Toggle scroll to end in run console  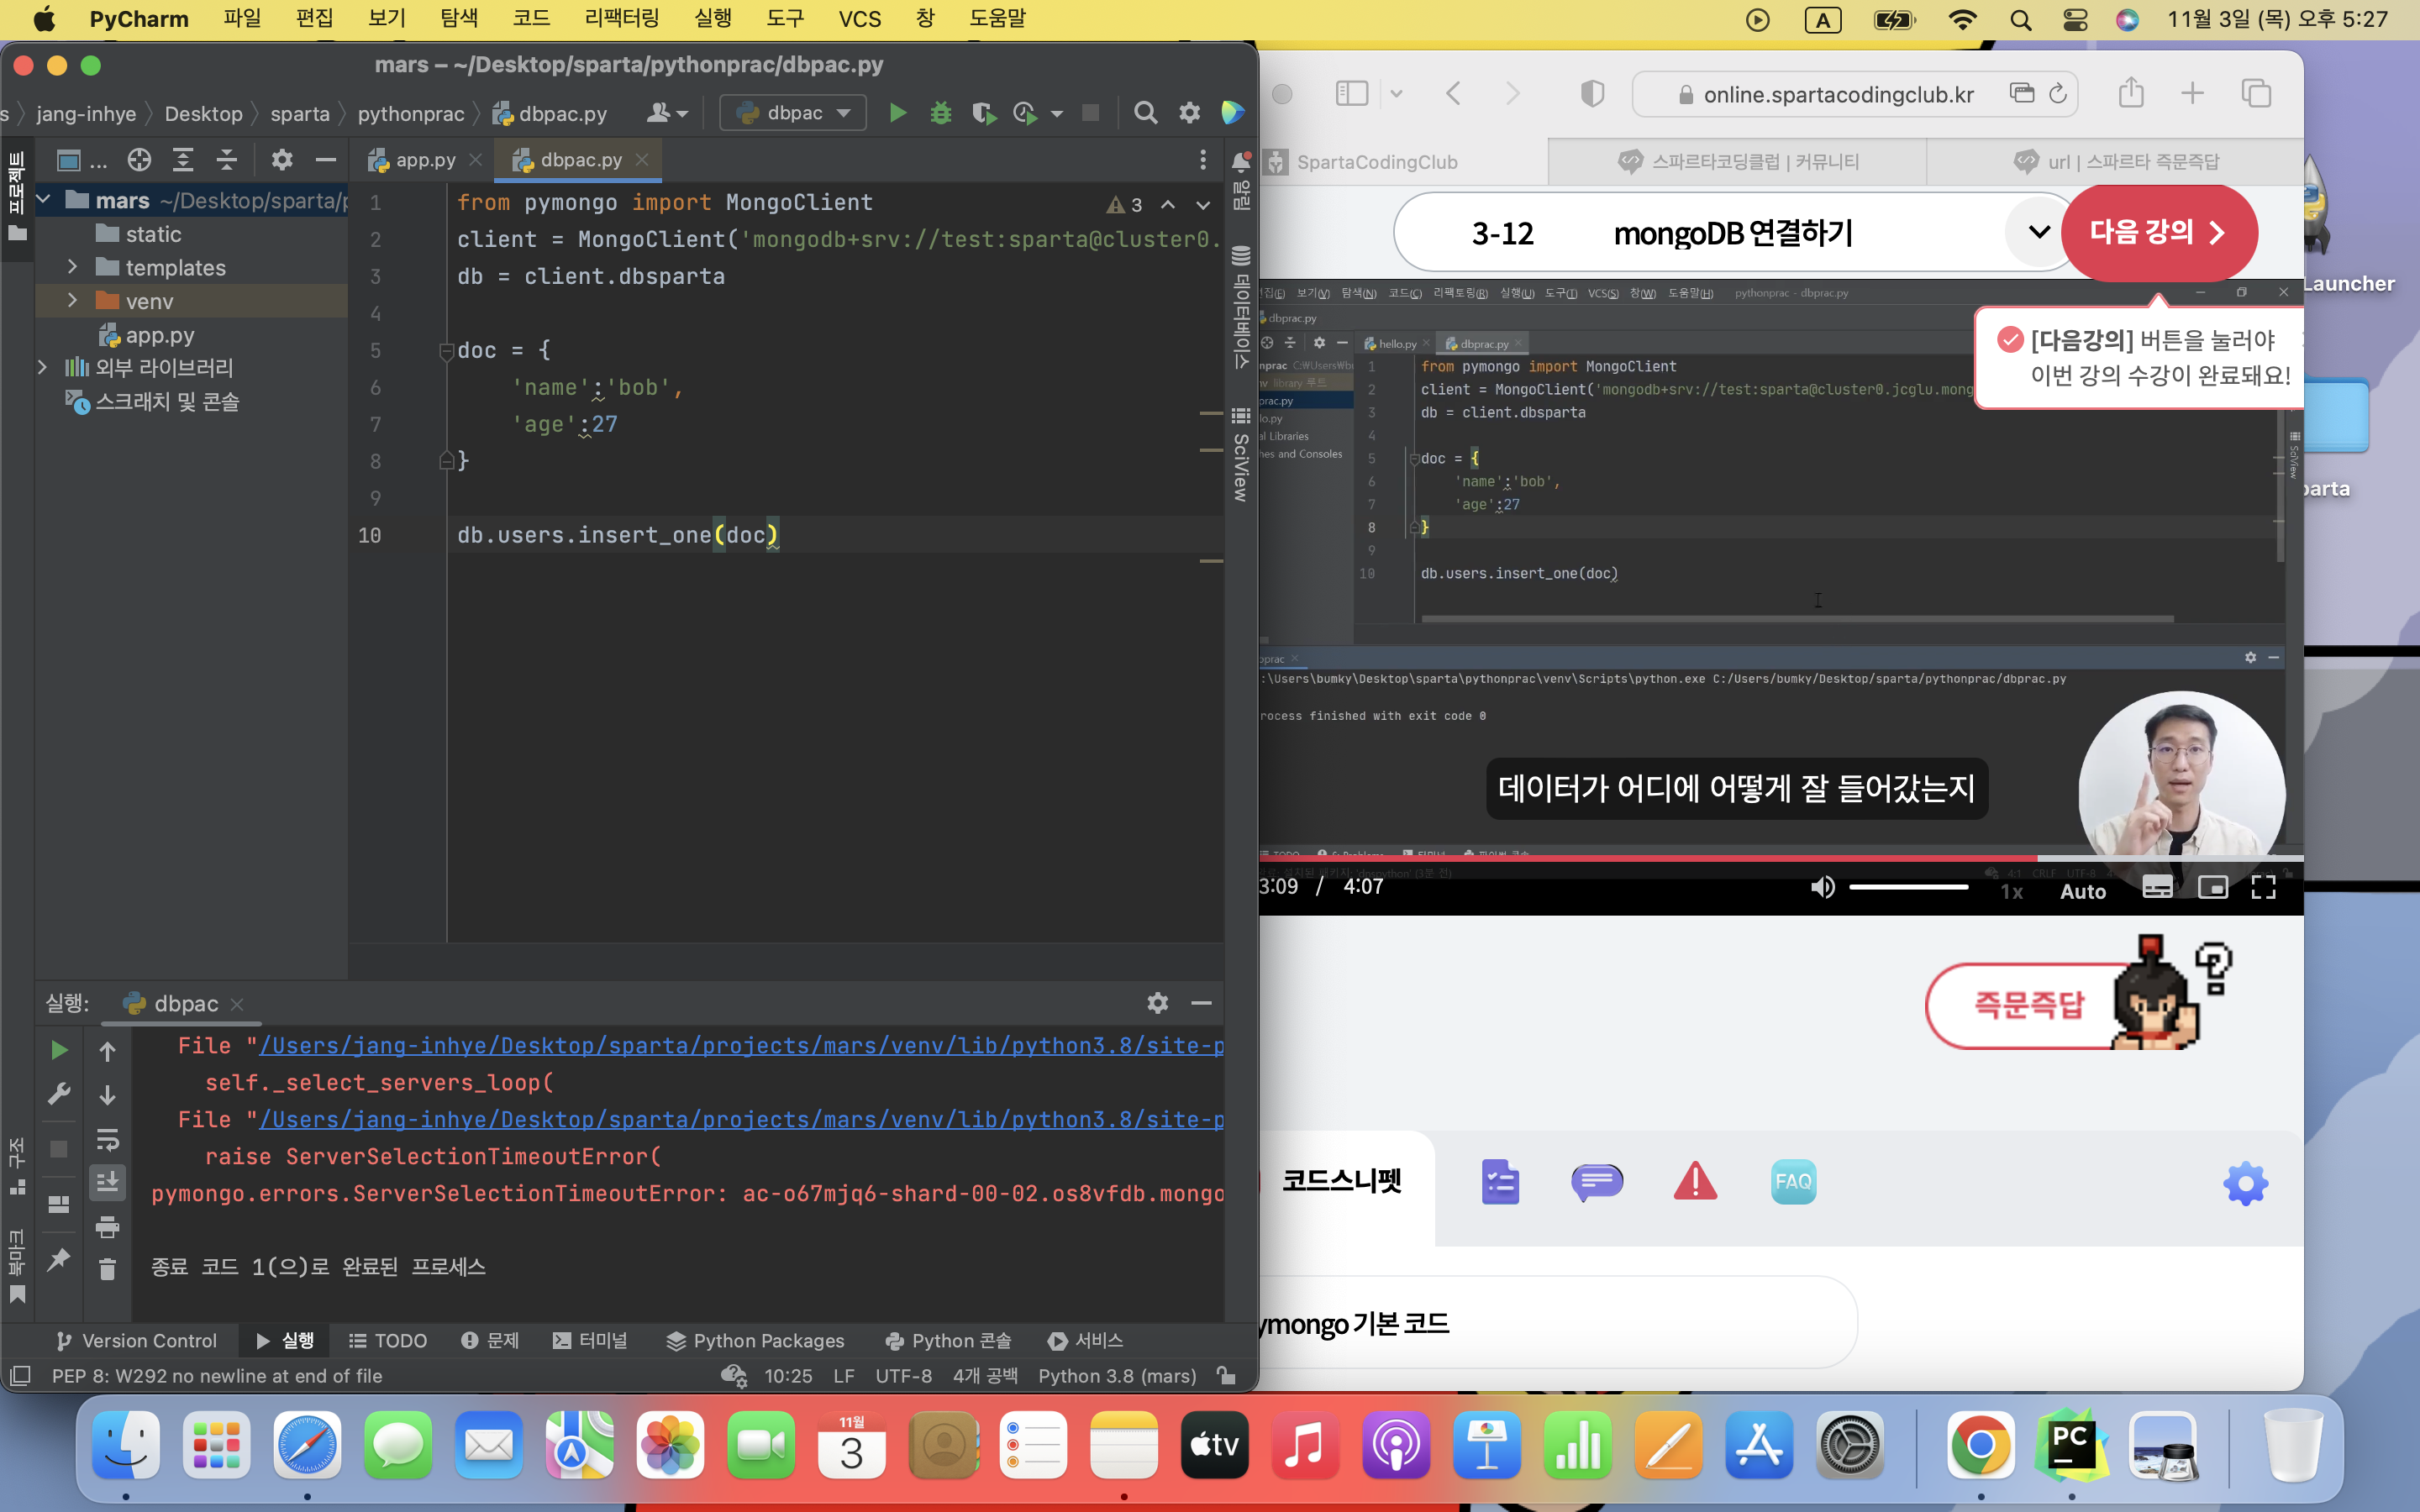[x=108, y=1182]
